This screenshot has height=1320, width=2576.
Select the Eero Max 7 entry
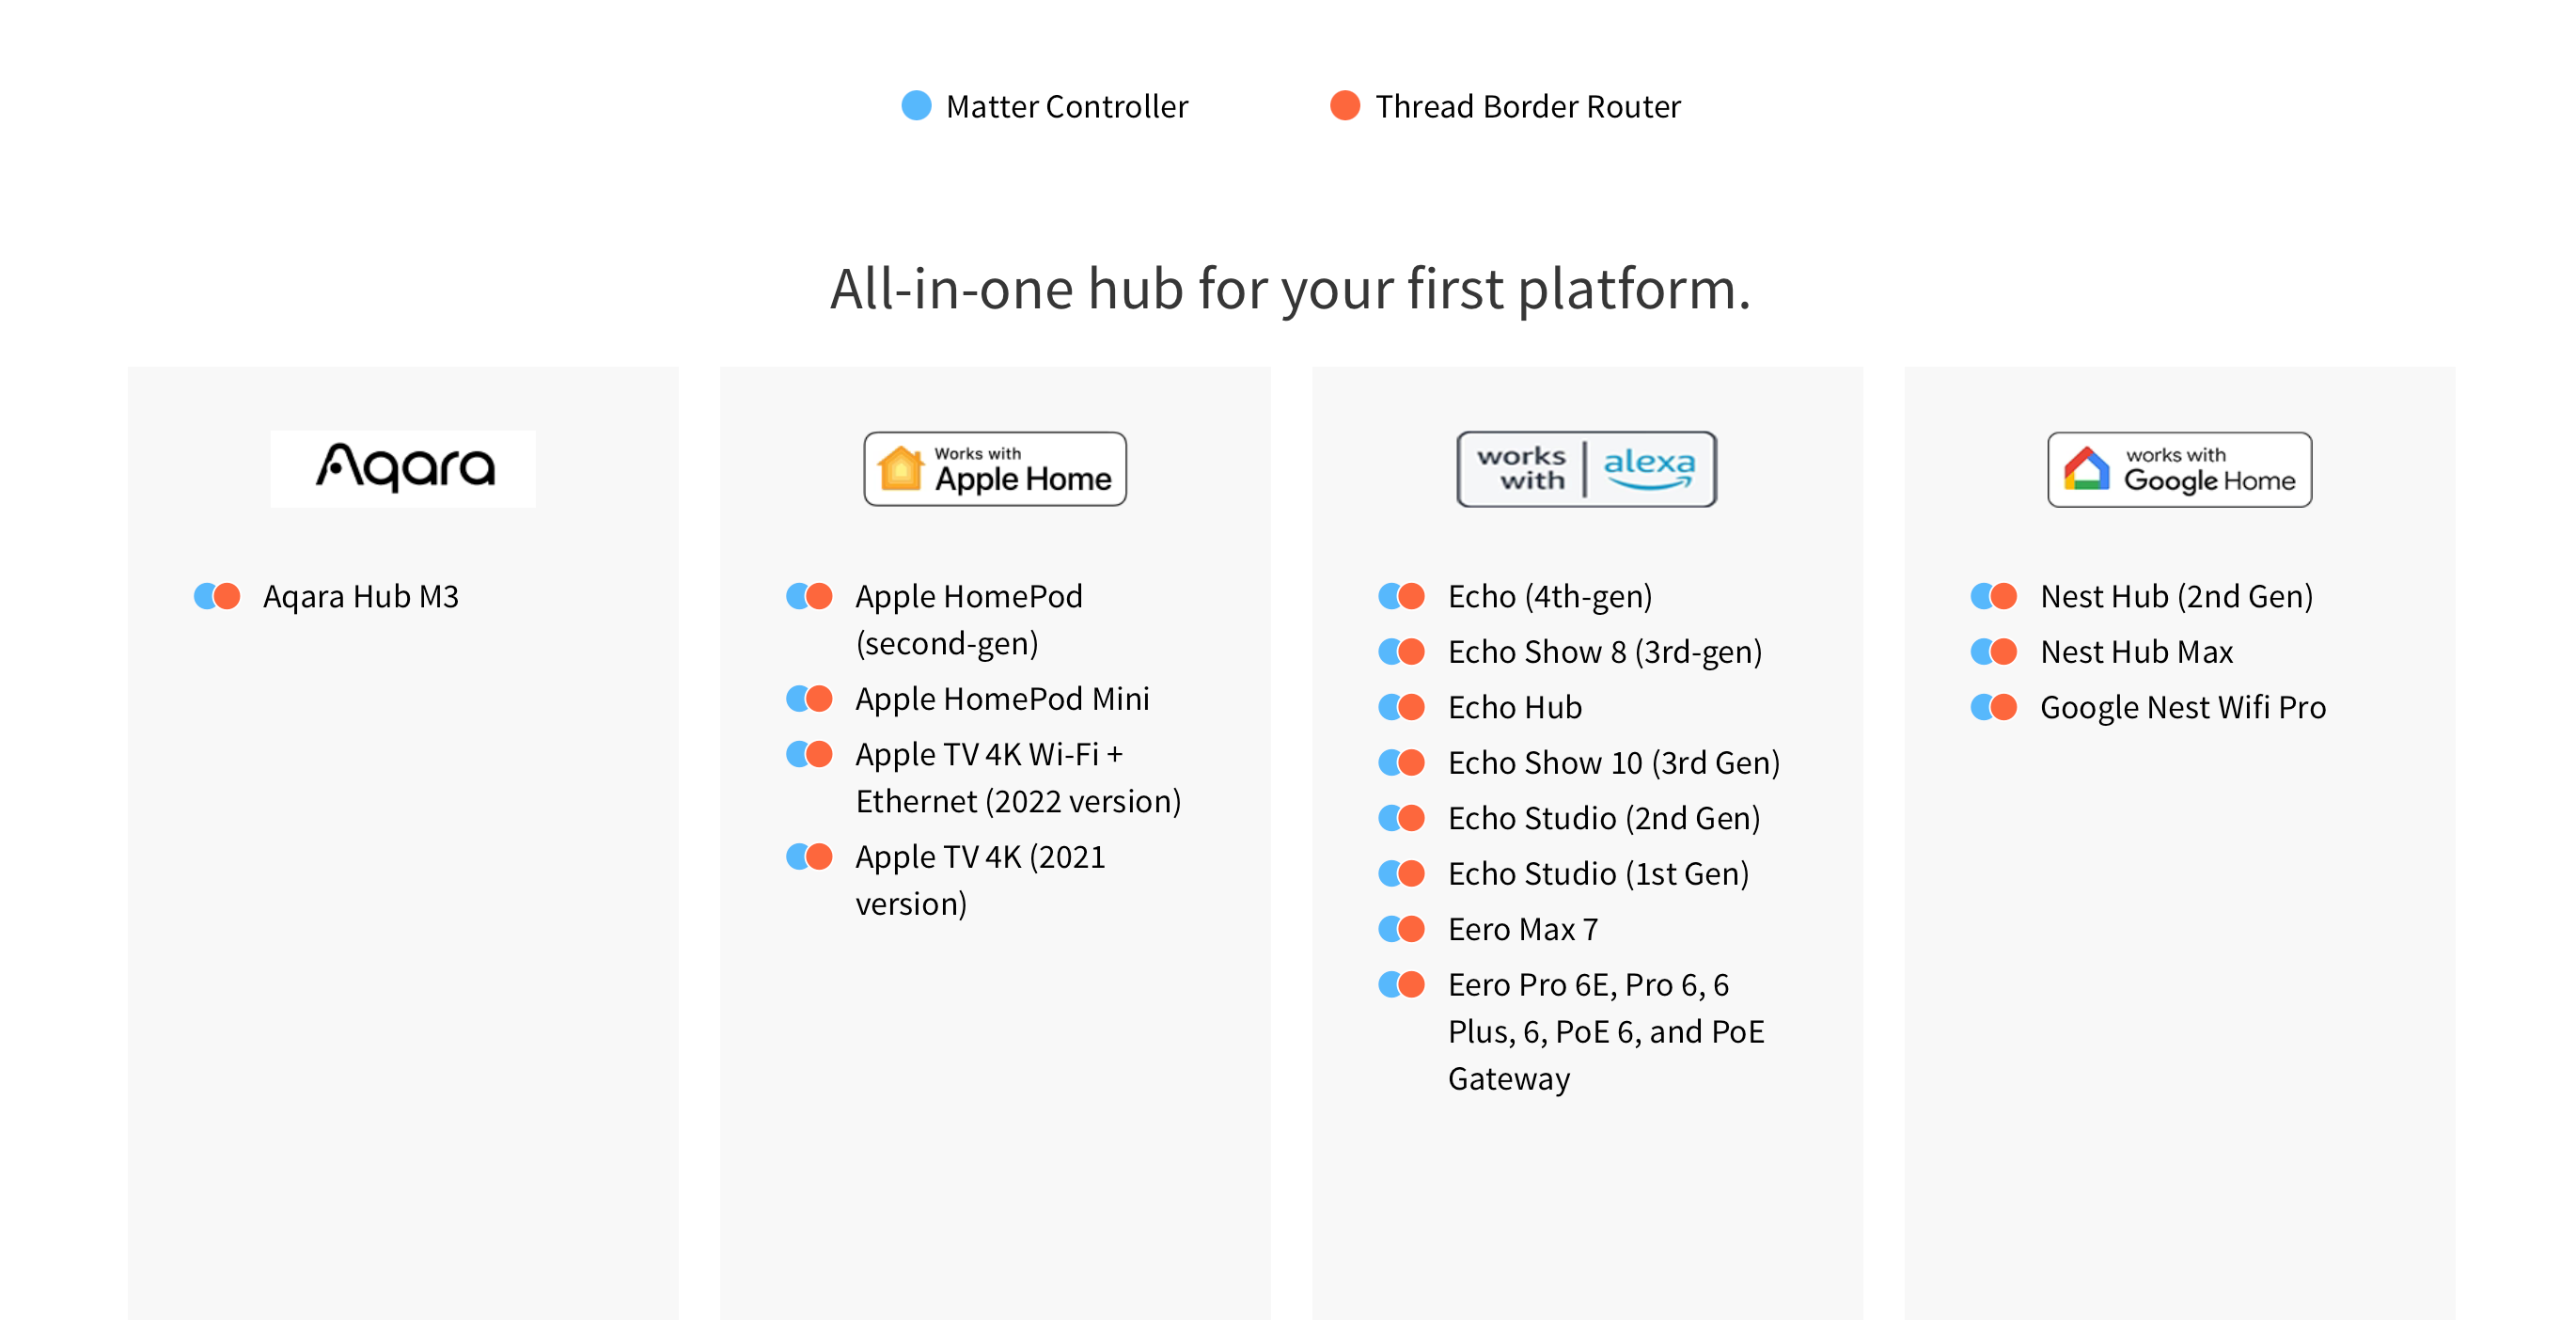[x=1523, y=929]
